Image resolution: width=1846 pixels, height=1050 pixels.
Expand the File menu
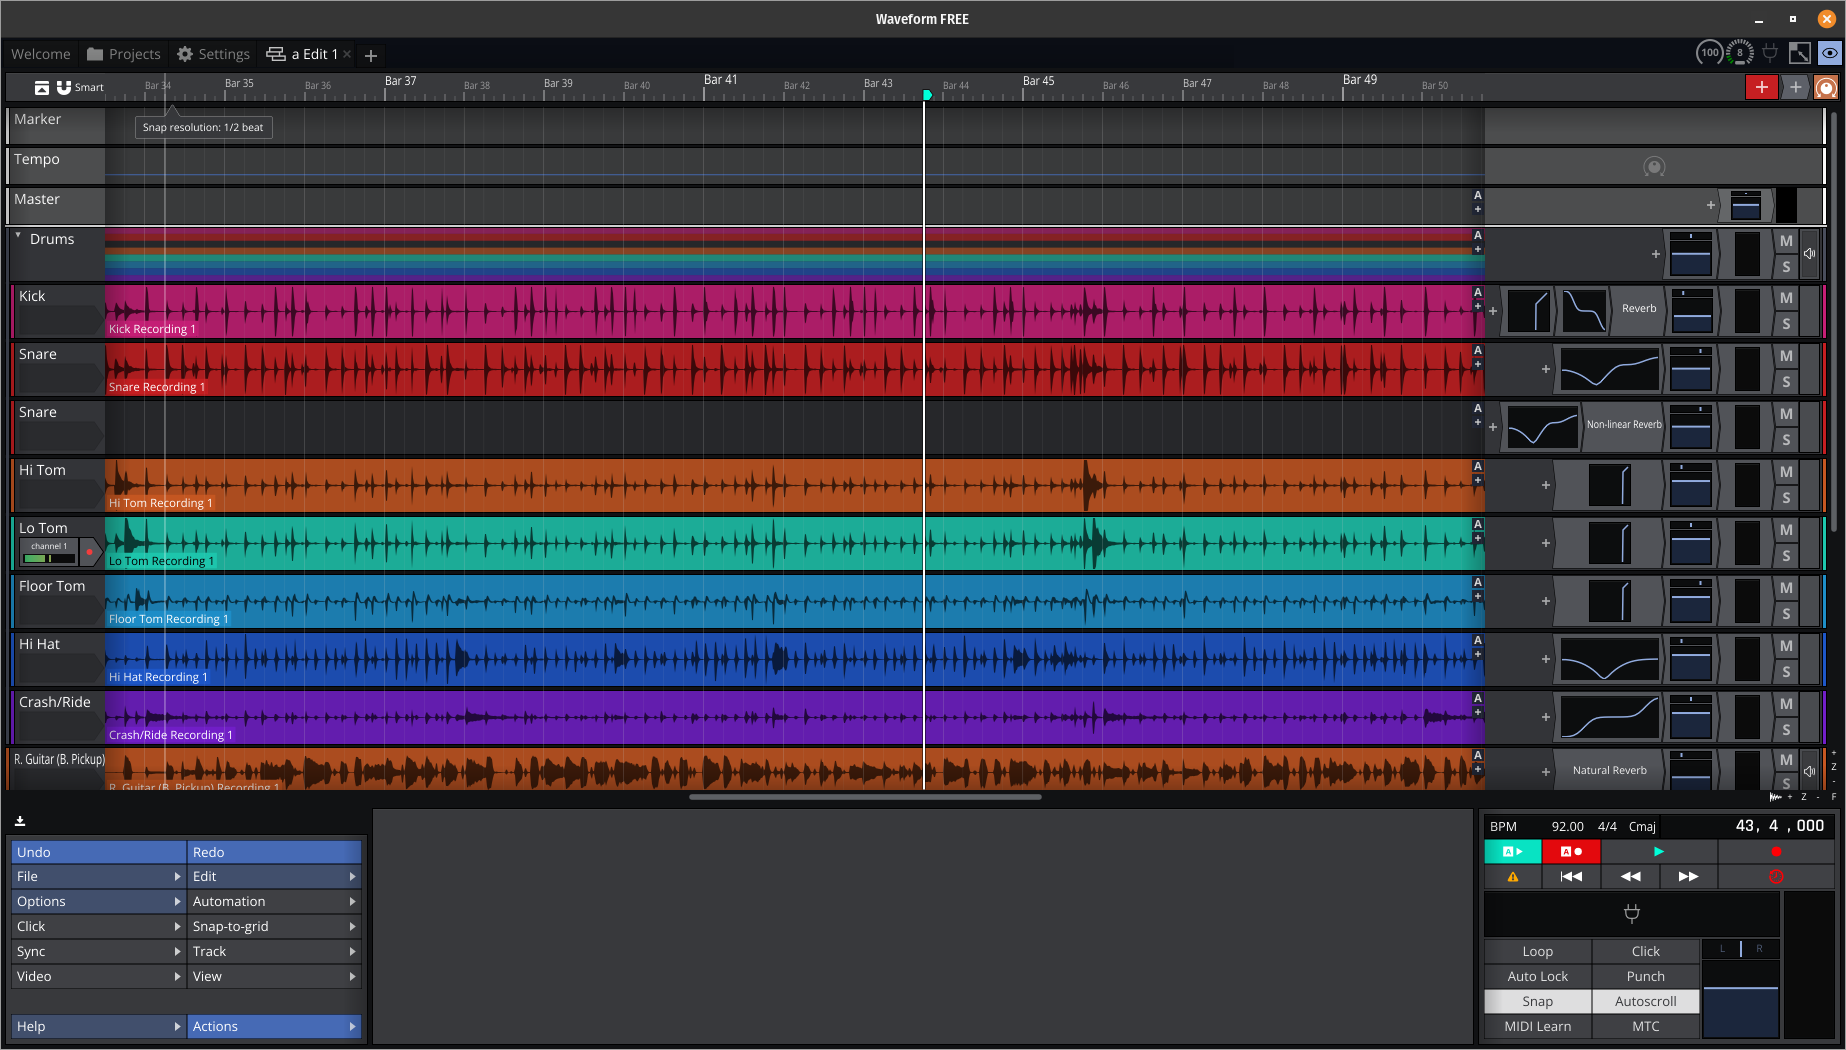98,876
